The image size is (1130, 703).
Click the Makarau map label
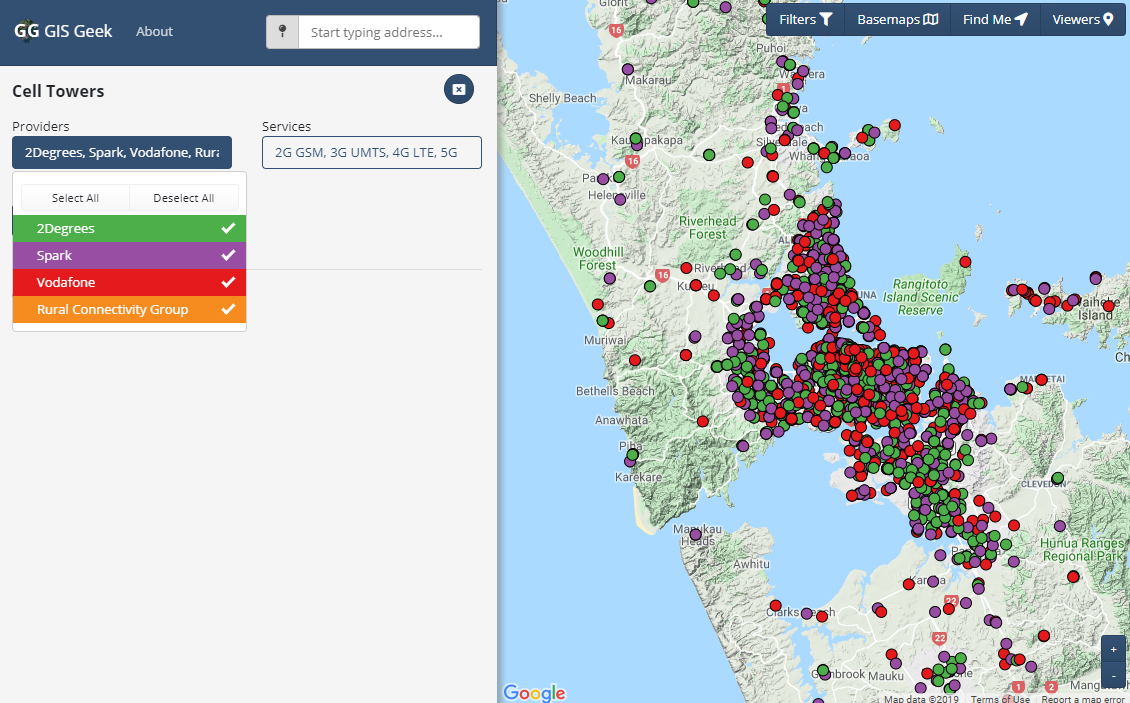[649, 80]
